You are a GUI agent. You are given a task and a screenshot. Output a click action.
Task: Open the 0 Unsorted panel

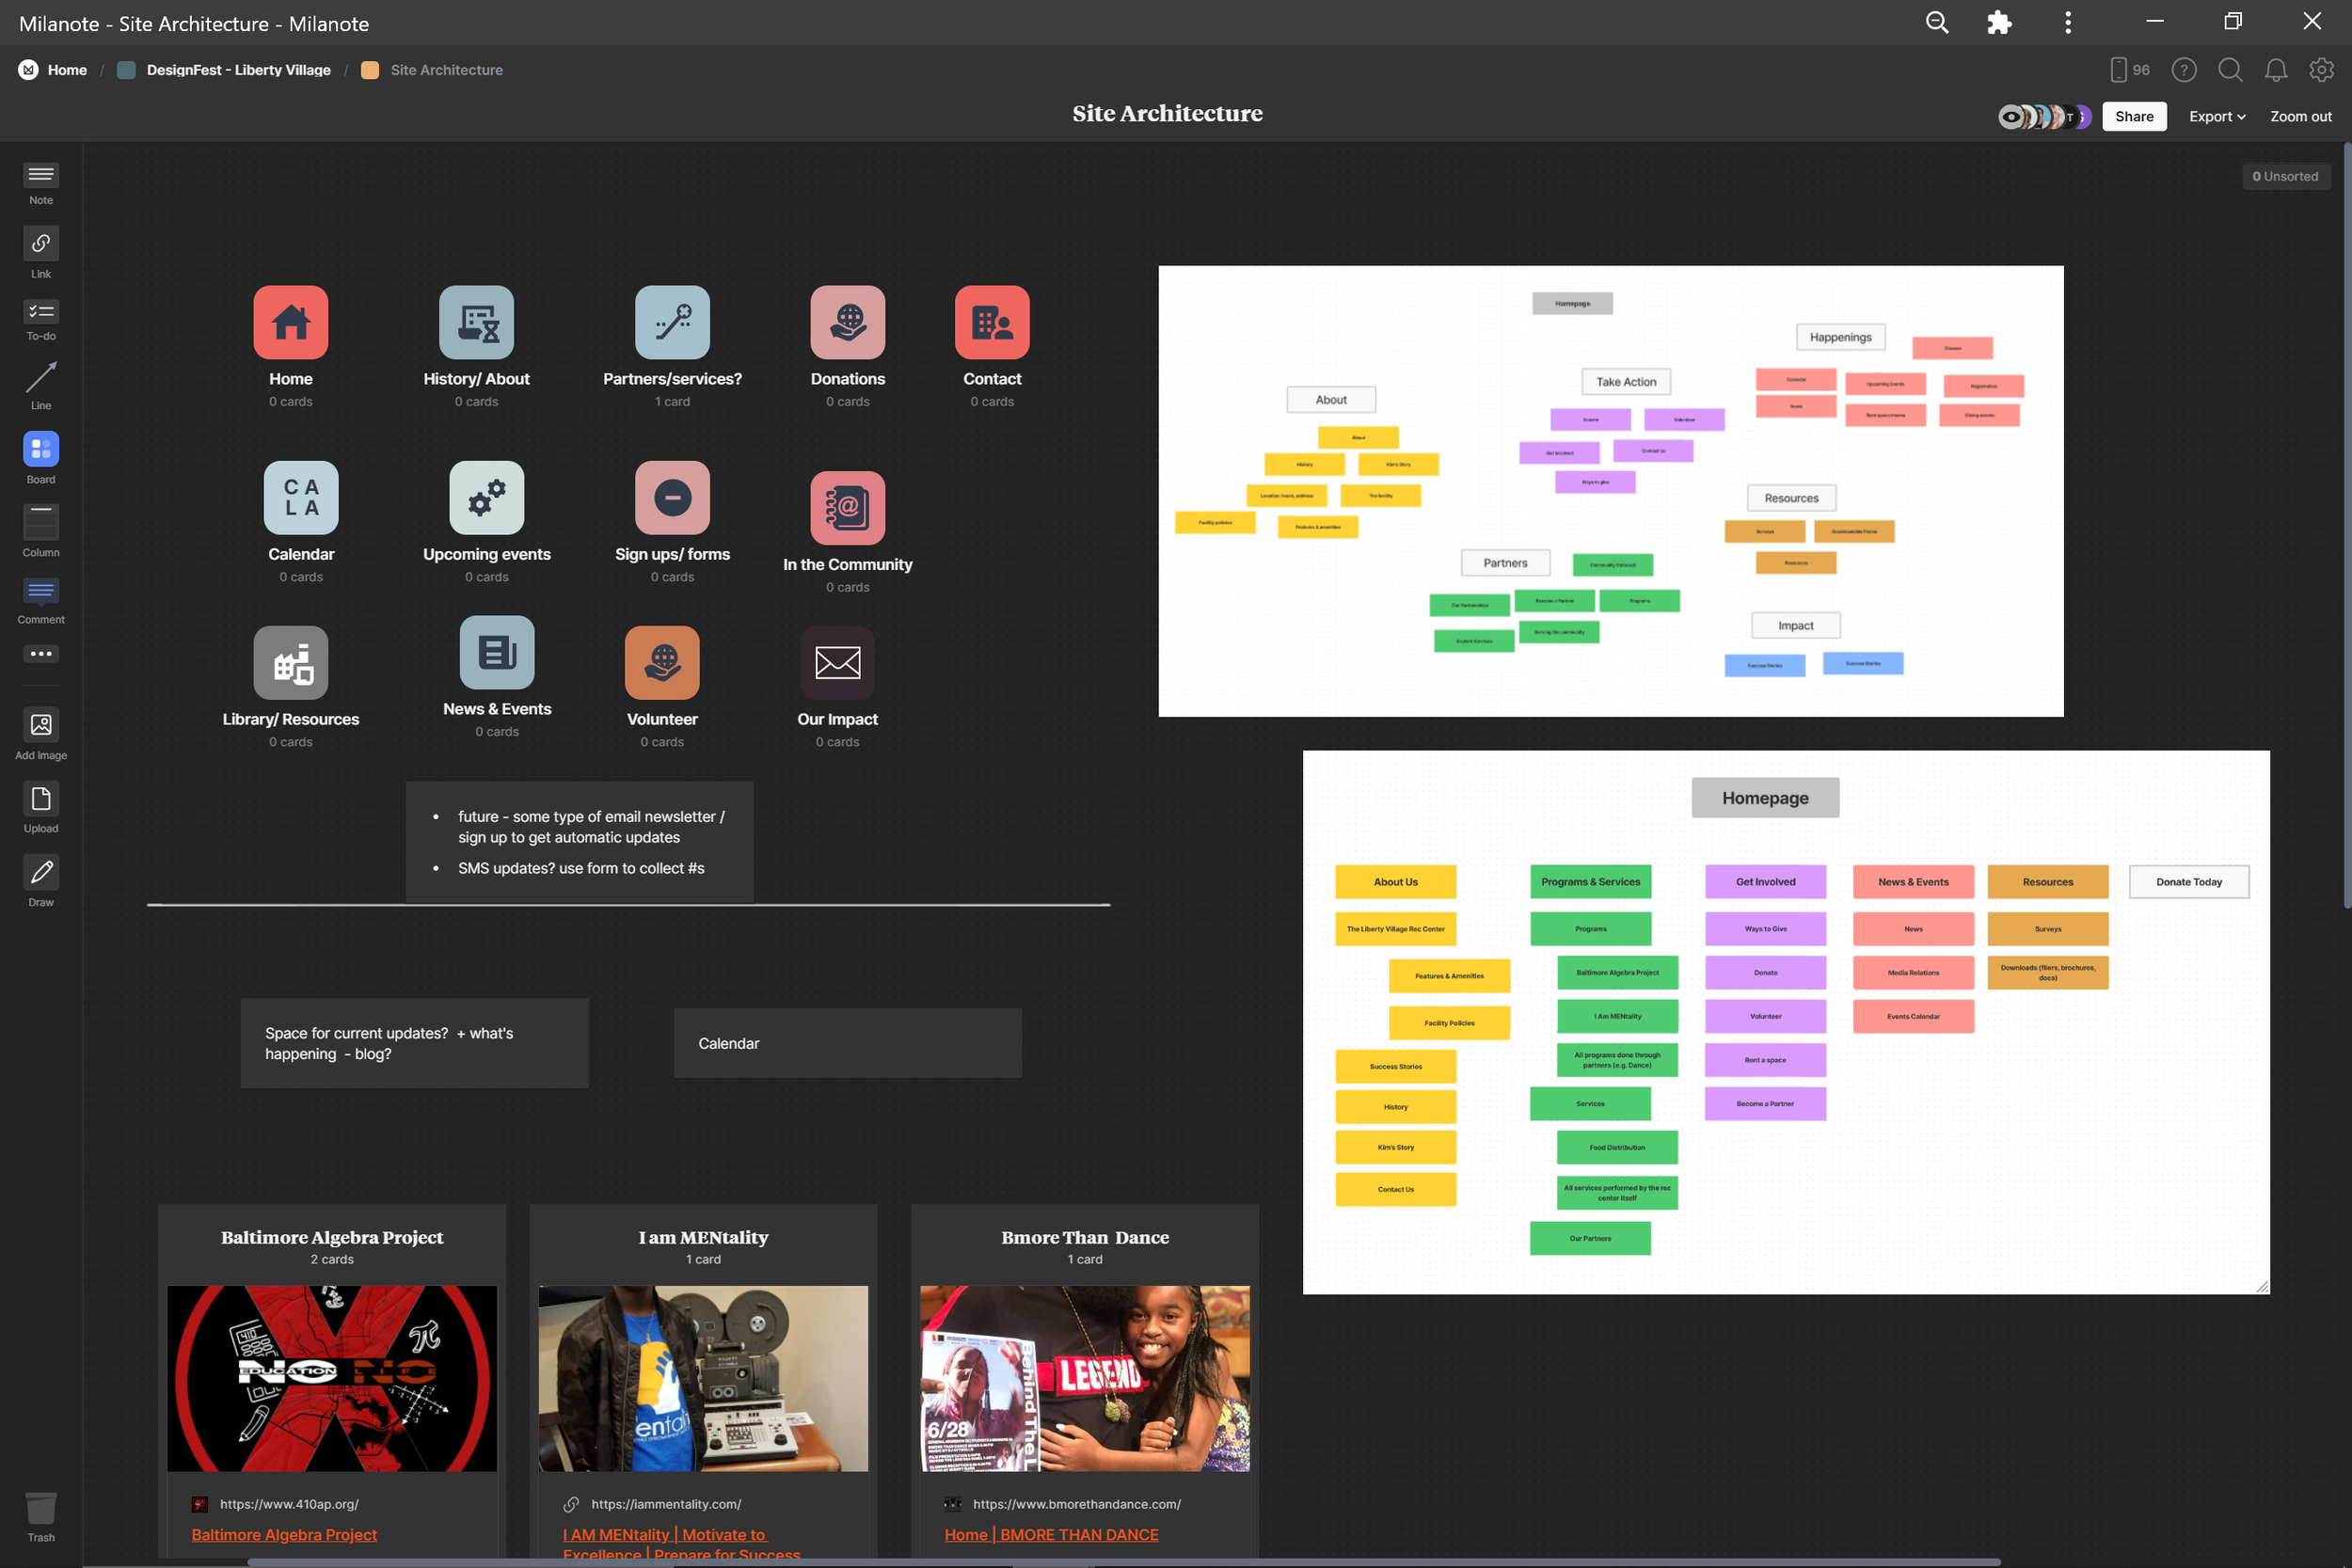[x=2285, y=176]
